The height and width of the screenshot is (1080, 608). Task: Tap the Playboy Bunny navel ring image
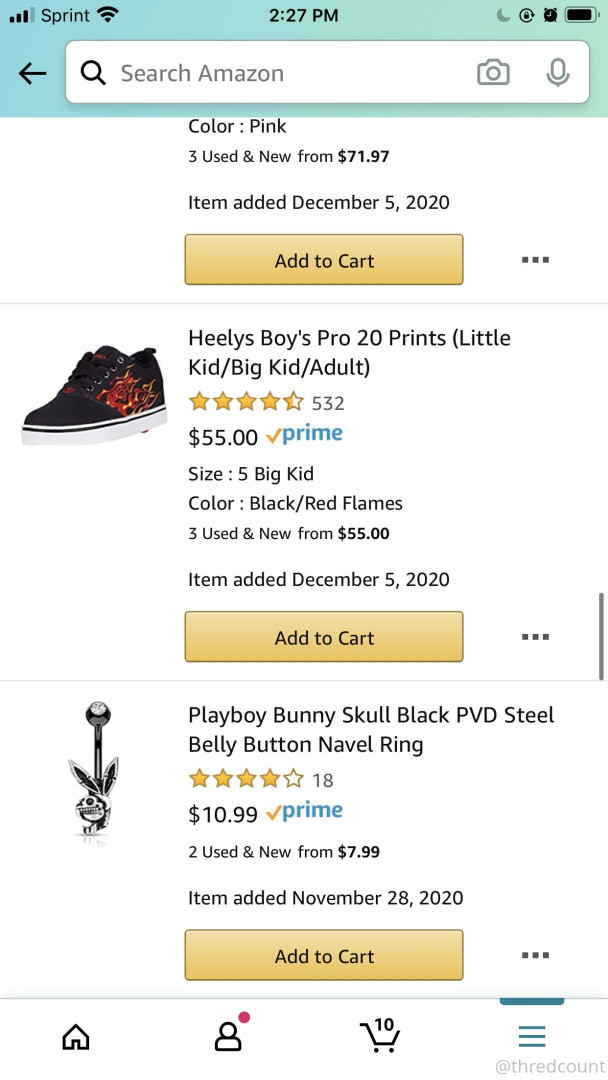pyautogui.click(x=94, y=773)
